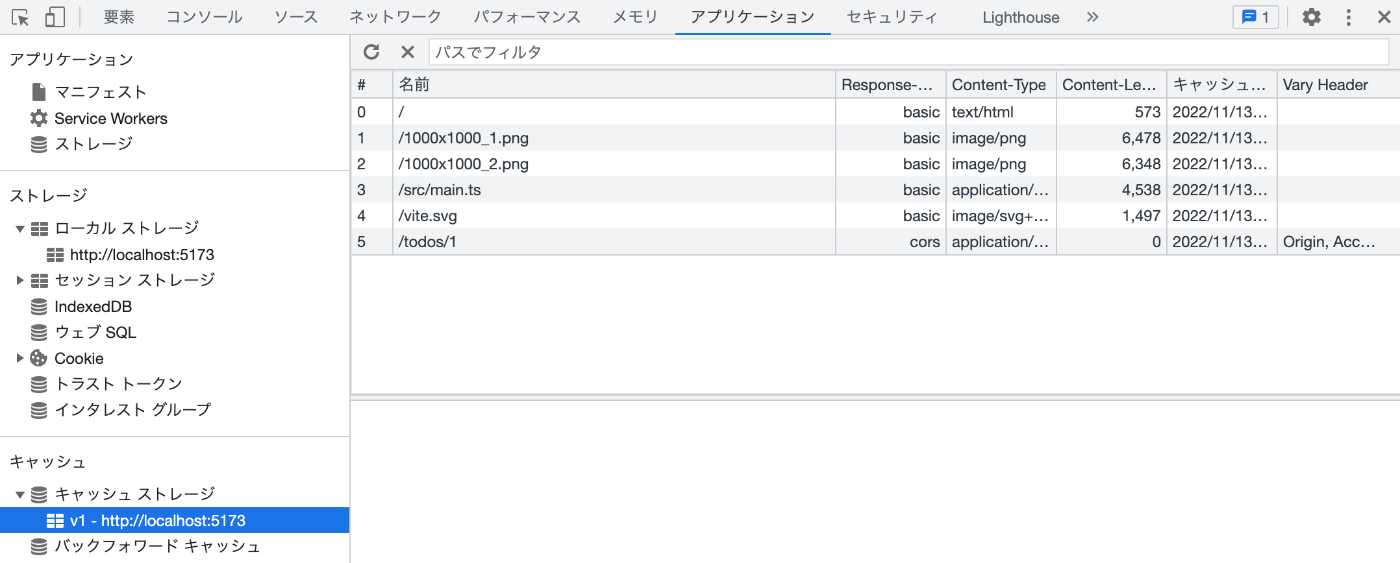
Task: Switch to the パフォーマンス tab
Action: (x=527, y=17)
